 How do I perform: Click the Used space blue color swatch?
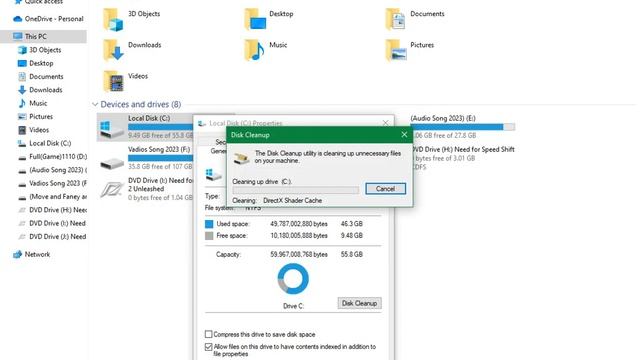[209, 224]
